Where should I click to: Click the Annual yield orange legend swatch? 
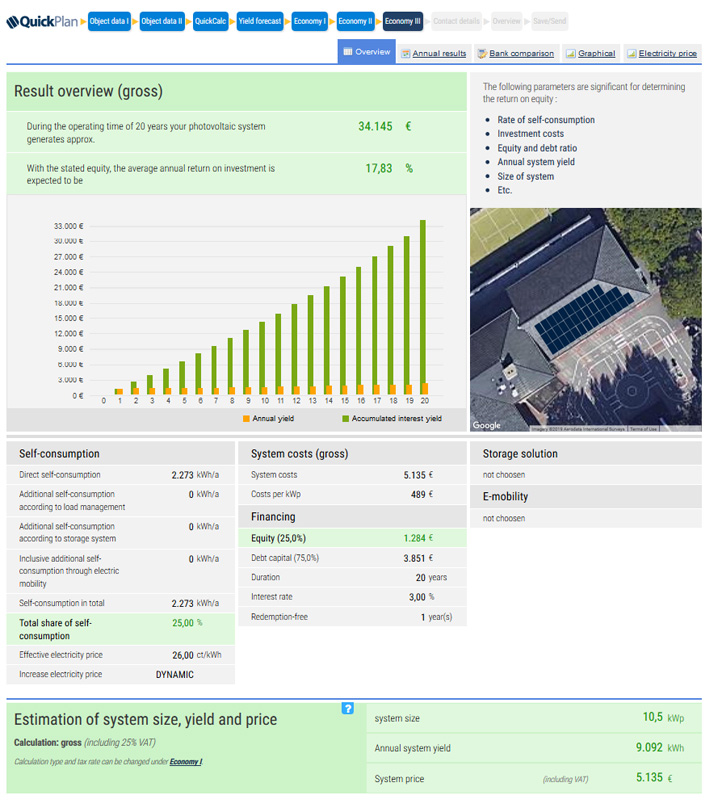pos(246,418)
